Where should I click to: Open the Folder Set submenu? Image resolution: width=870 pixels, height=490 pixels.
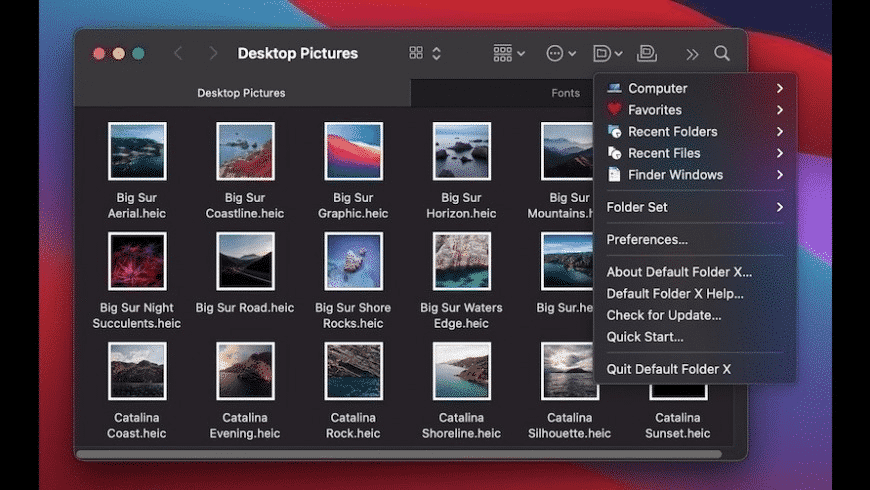pos(695,207)
